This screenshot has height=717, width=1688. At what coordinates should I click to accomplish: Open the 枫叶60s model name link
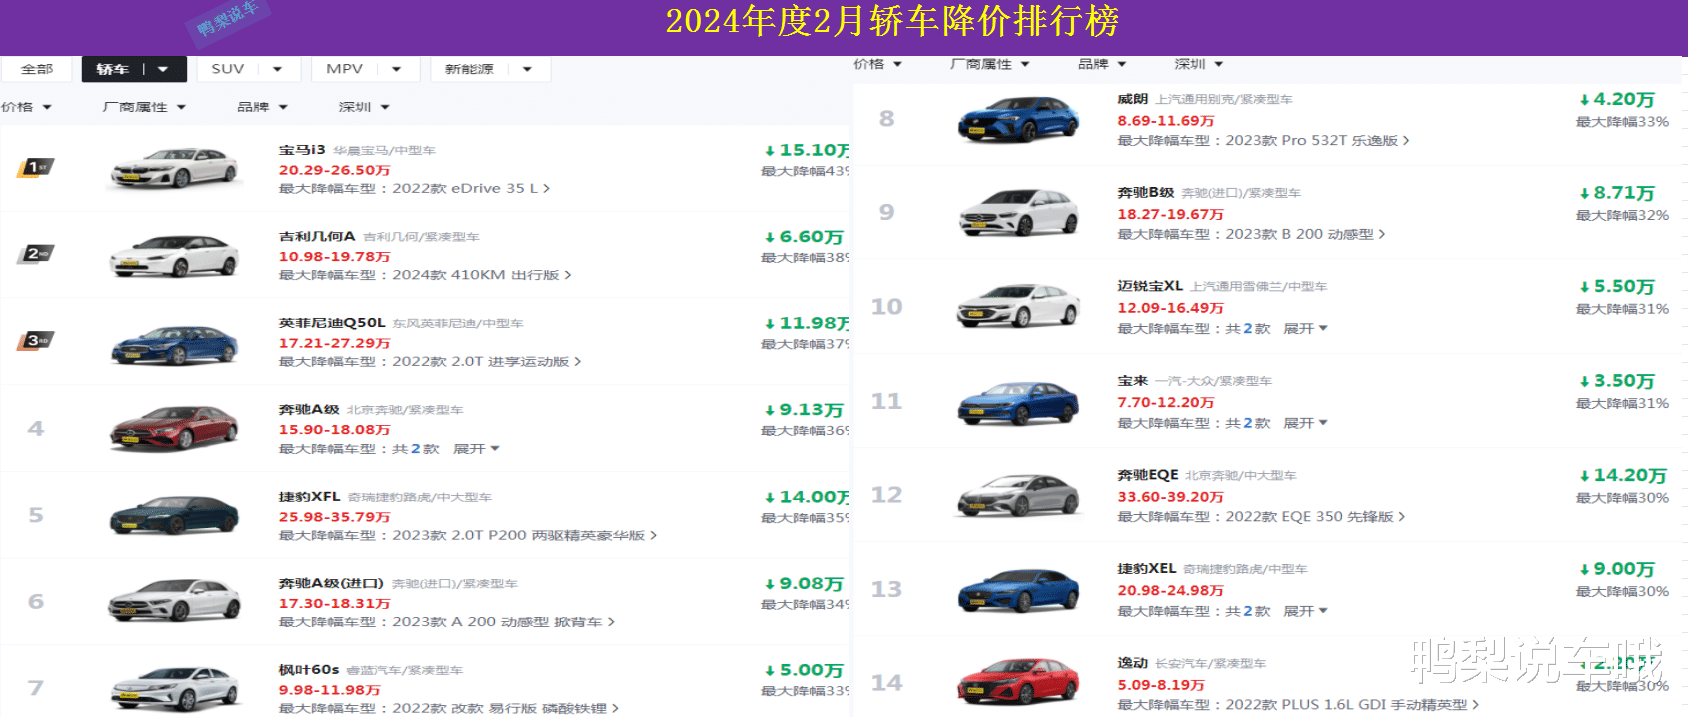coord(309,670)
